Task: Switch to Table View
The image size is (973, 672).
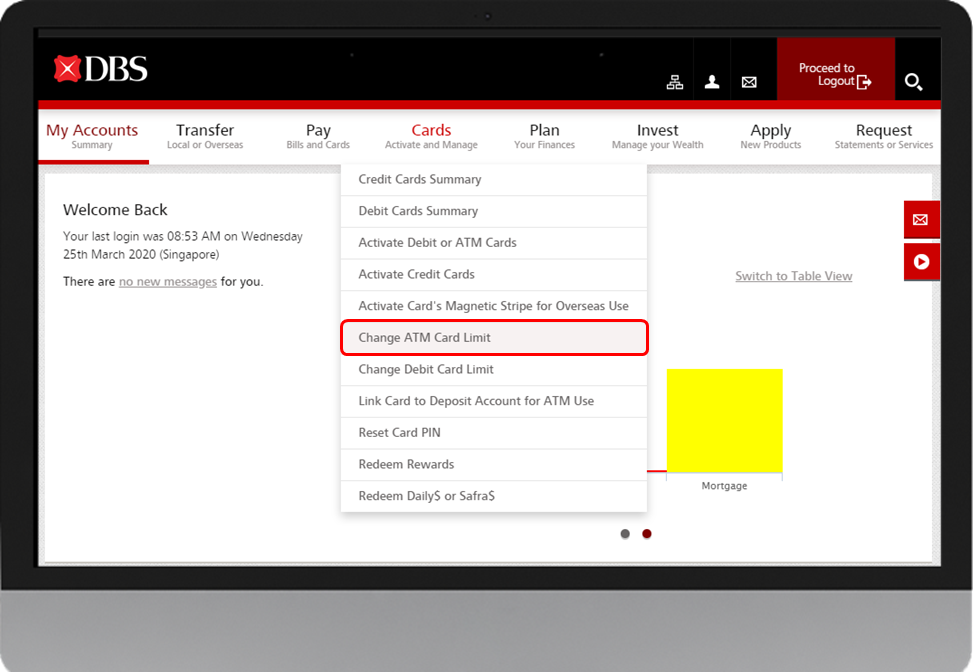Action: pyautogui.click(x=793, y=276)
